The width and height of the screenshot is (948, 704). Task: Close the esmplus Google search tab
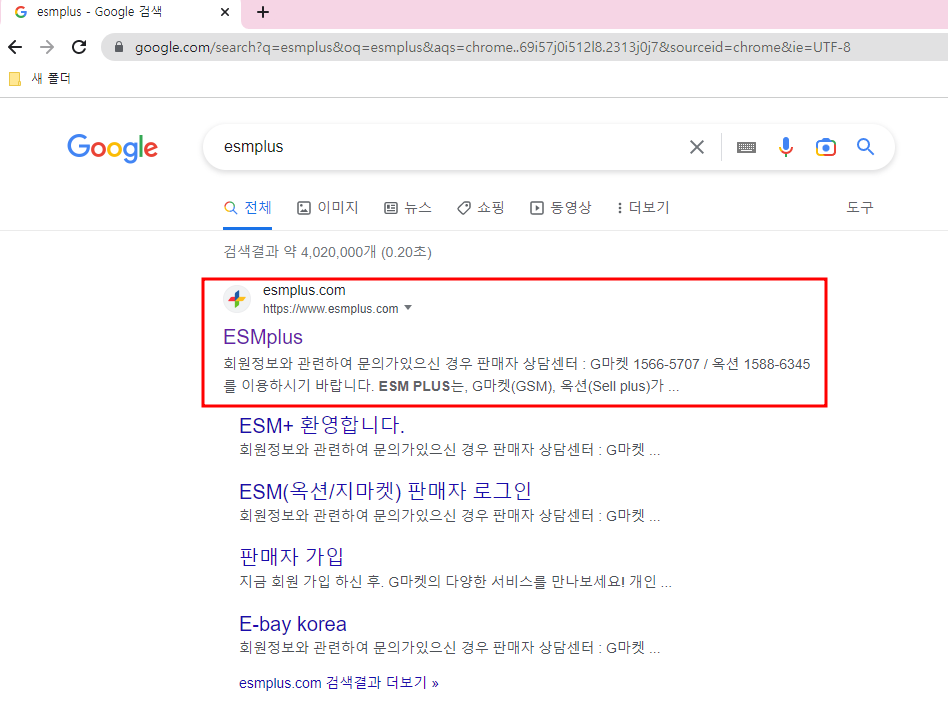click(225, 12)
